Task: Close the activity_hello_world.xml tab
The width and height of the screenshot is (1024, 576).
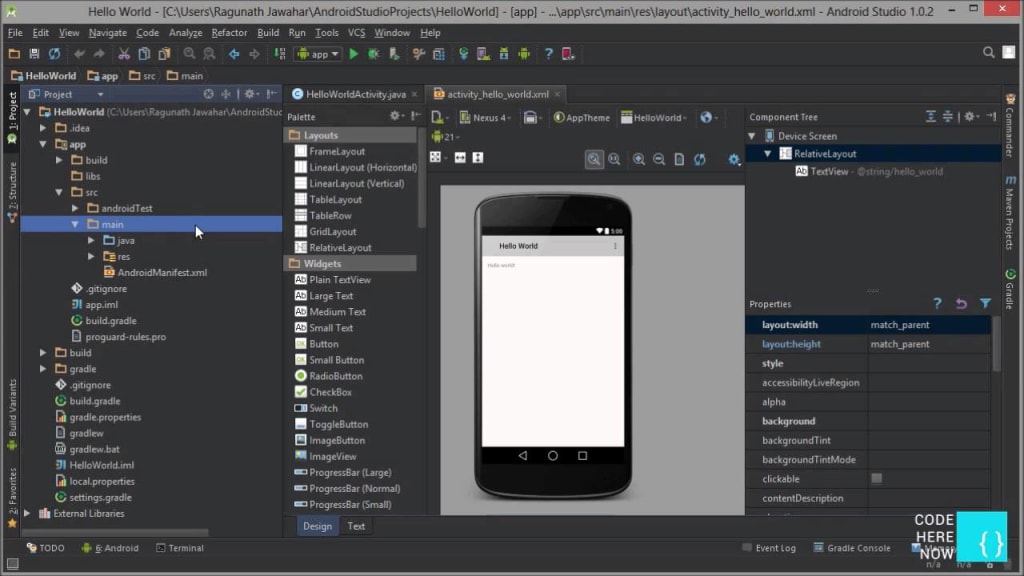Action: 557,94
